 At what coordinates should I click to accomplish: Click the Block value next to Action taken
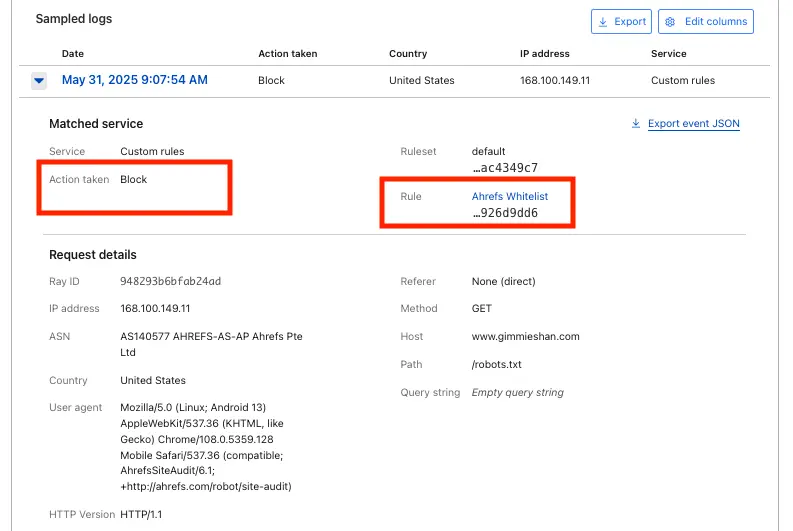(x=134, y=180)
